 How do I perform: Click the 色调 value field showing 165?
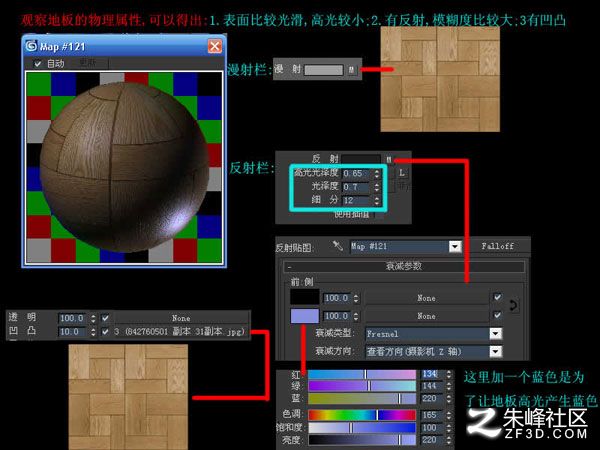[432, 415]
